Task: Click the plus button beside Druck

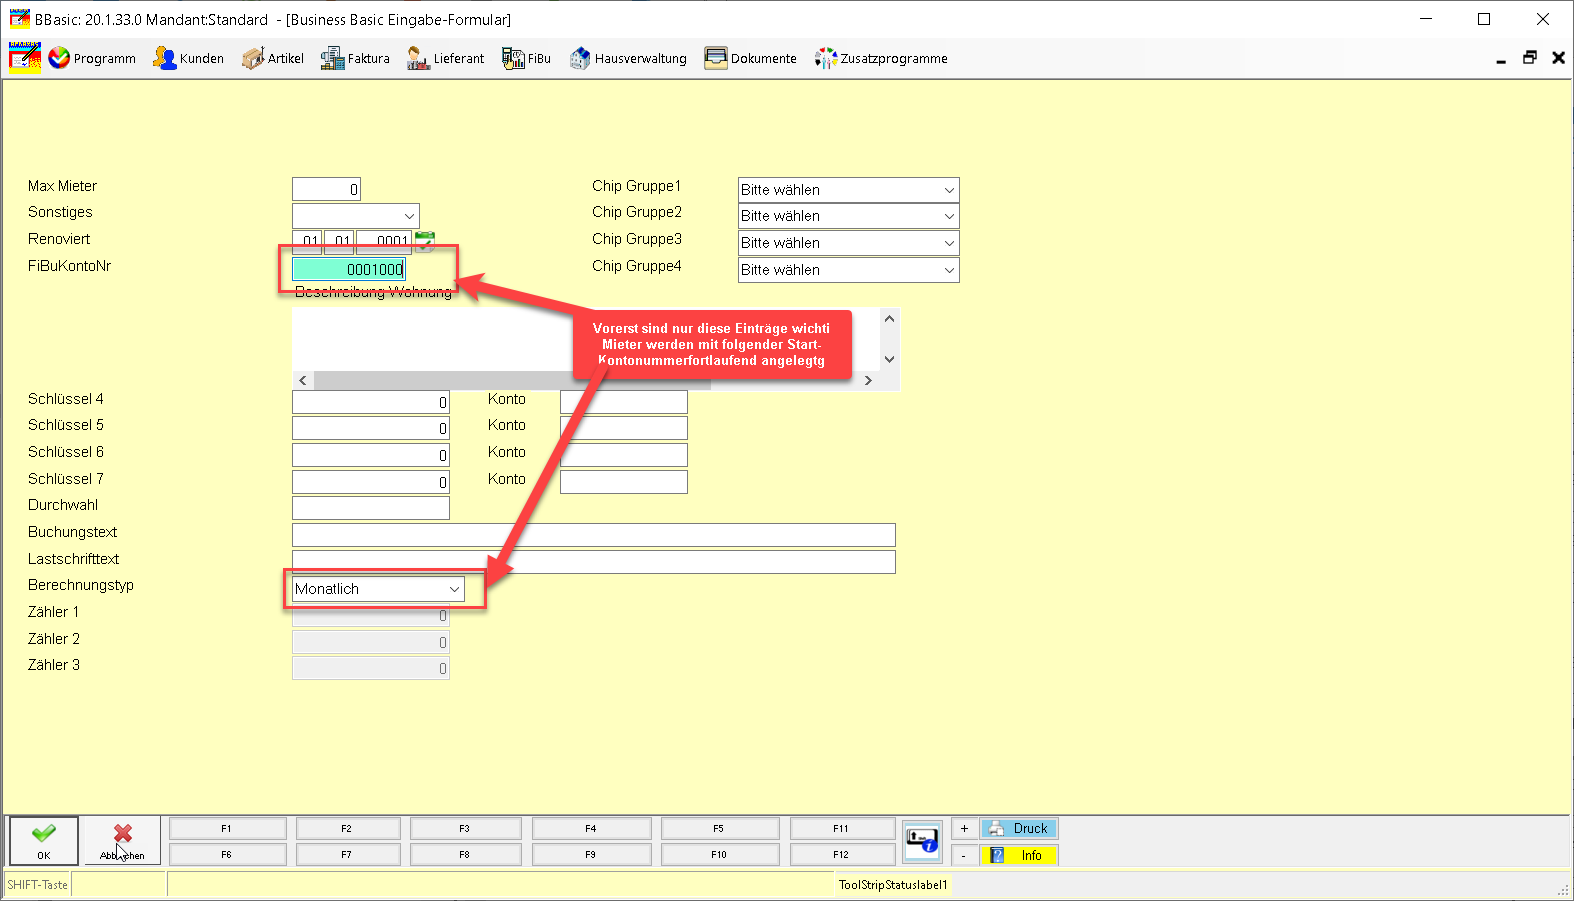Action: coord(964,828)
